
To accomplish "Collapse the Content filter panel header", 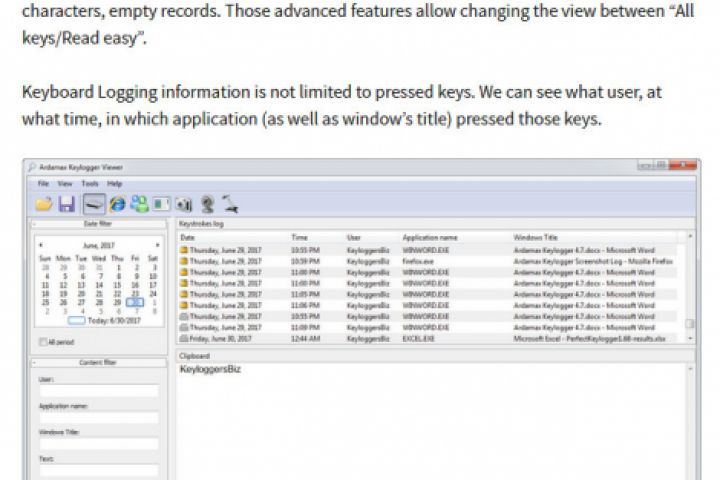I will [98, 362].
